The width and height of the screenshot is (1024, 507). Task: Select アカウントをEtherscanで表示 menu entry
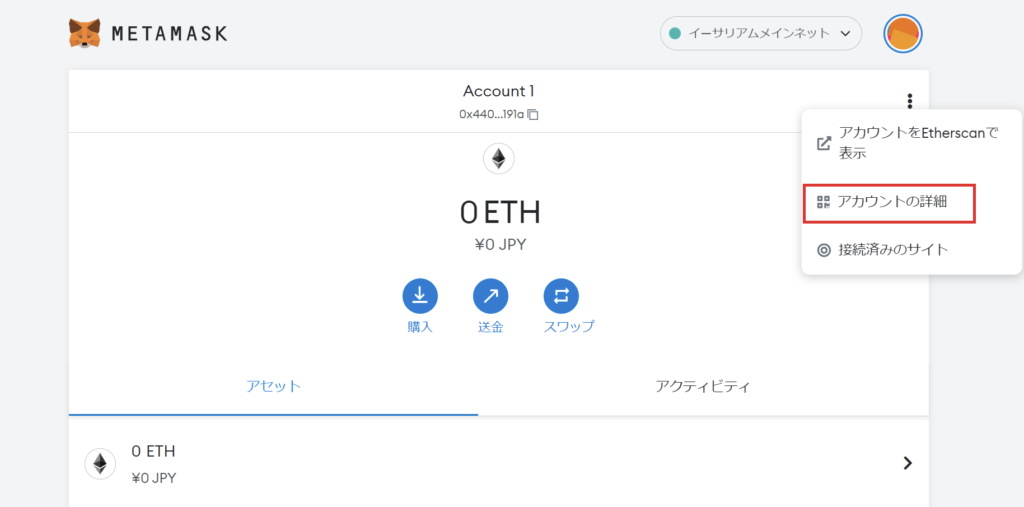pyautogui.click(x=911, y=144)
